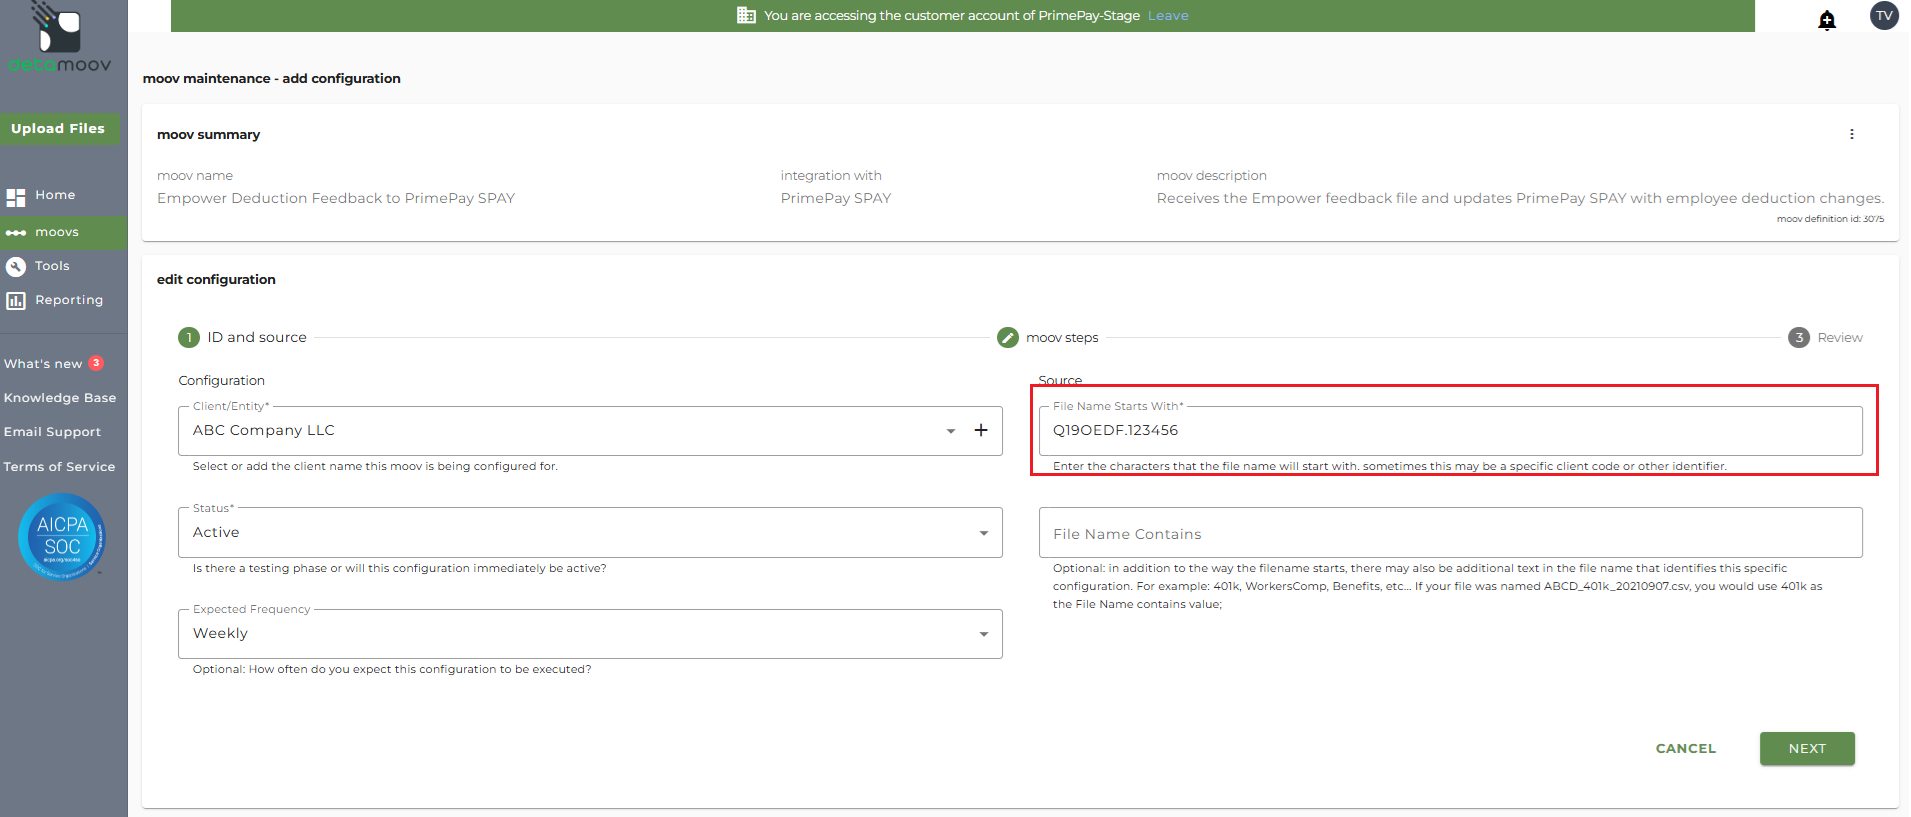Viewport: 1911px width, 817px height.
Task: Click the Leave link in banner
Action: 1168,16
